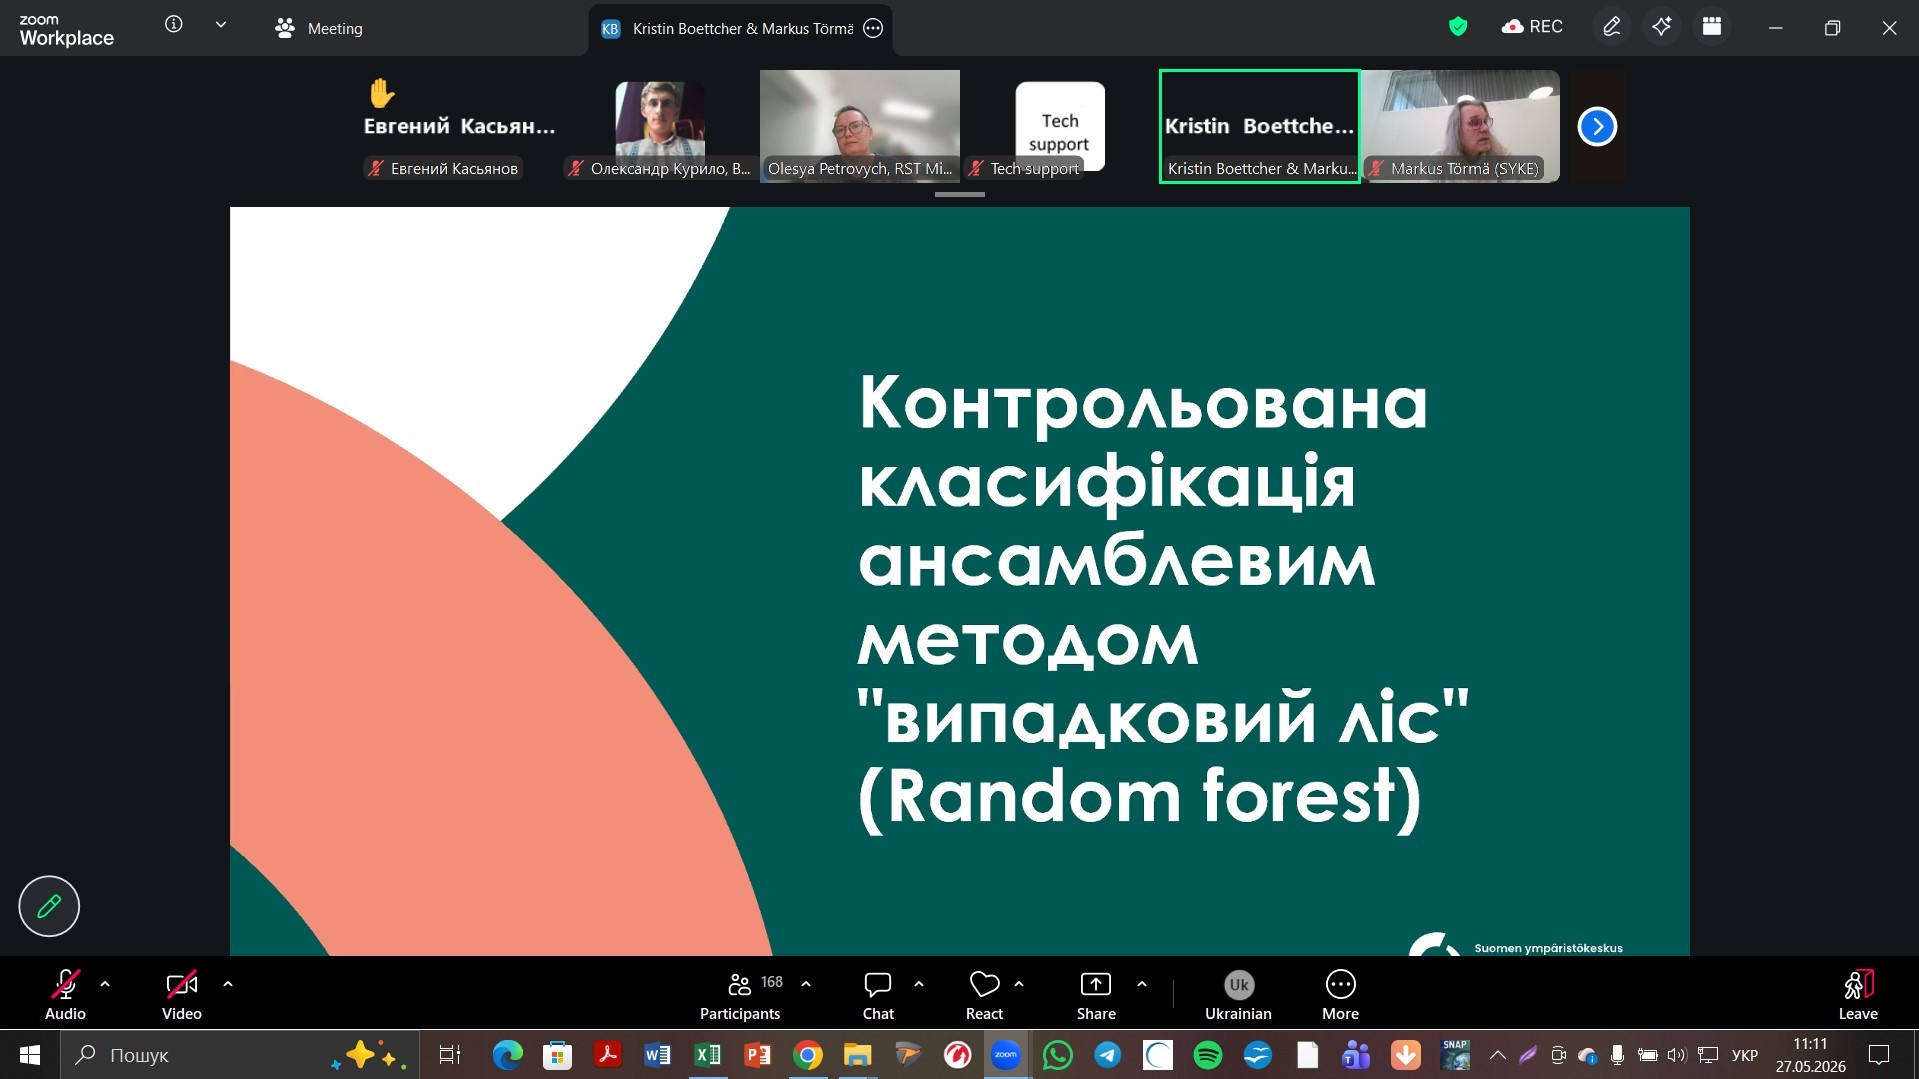Click the green encryption shield icon
Image resolution: width=1919 pixels, height=1079 pixels.
[x=1458, y=27]
